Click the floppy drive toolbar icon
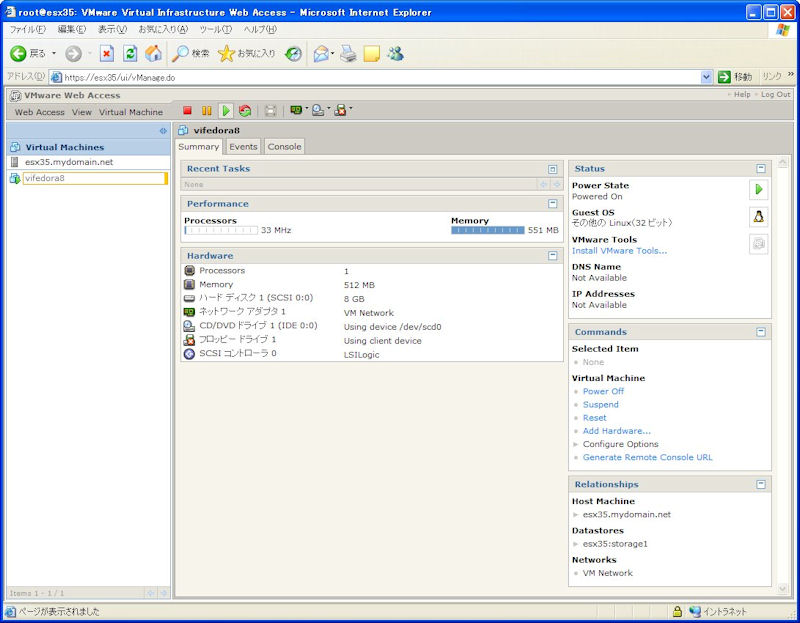 point(340,110)
